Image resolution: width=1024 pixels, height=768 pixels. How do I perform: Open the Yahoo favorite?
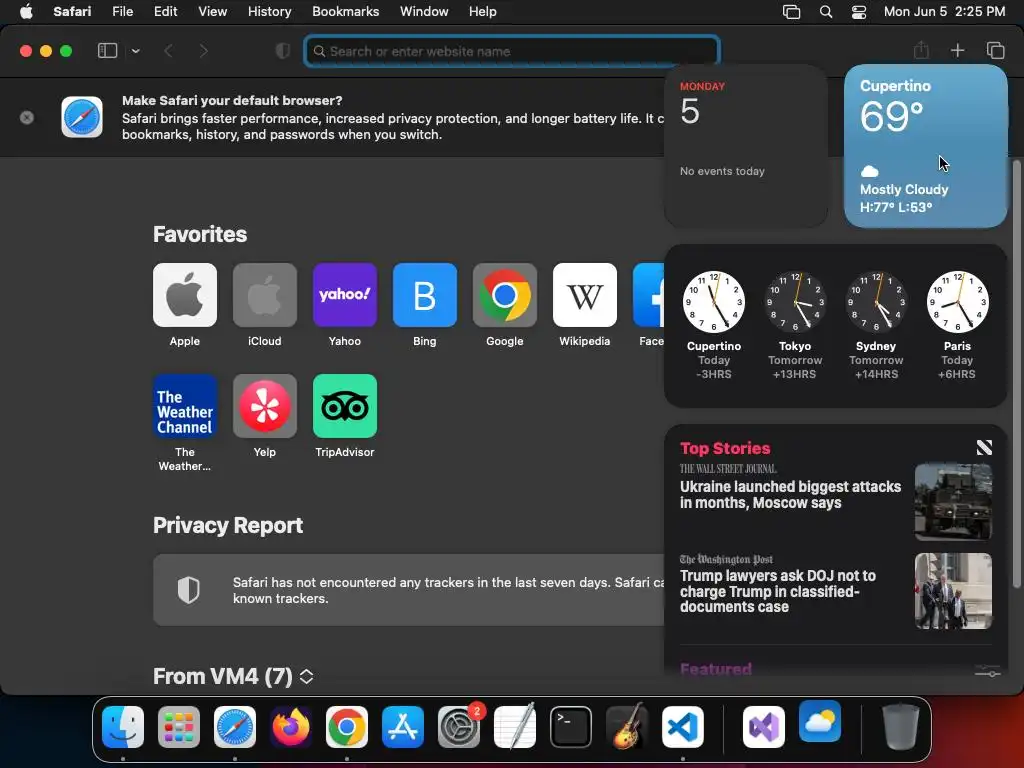tap(345, 295)
